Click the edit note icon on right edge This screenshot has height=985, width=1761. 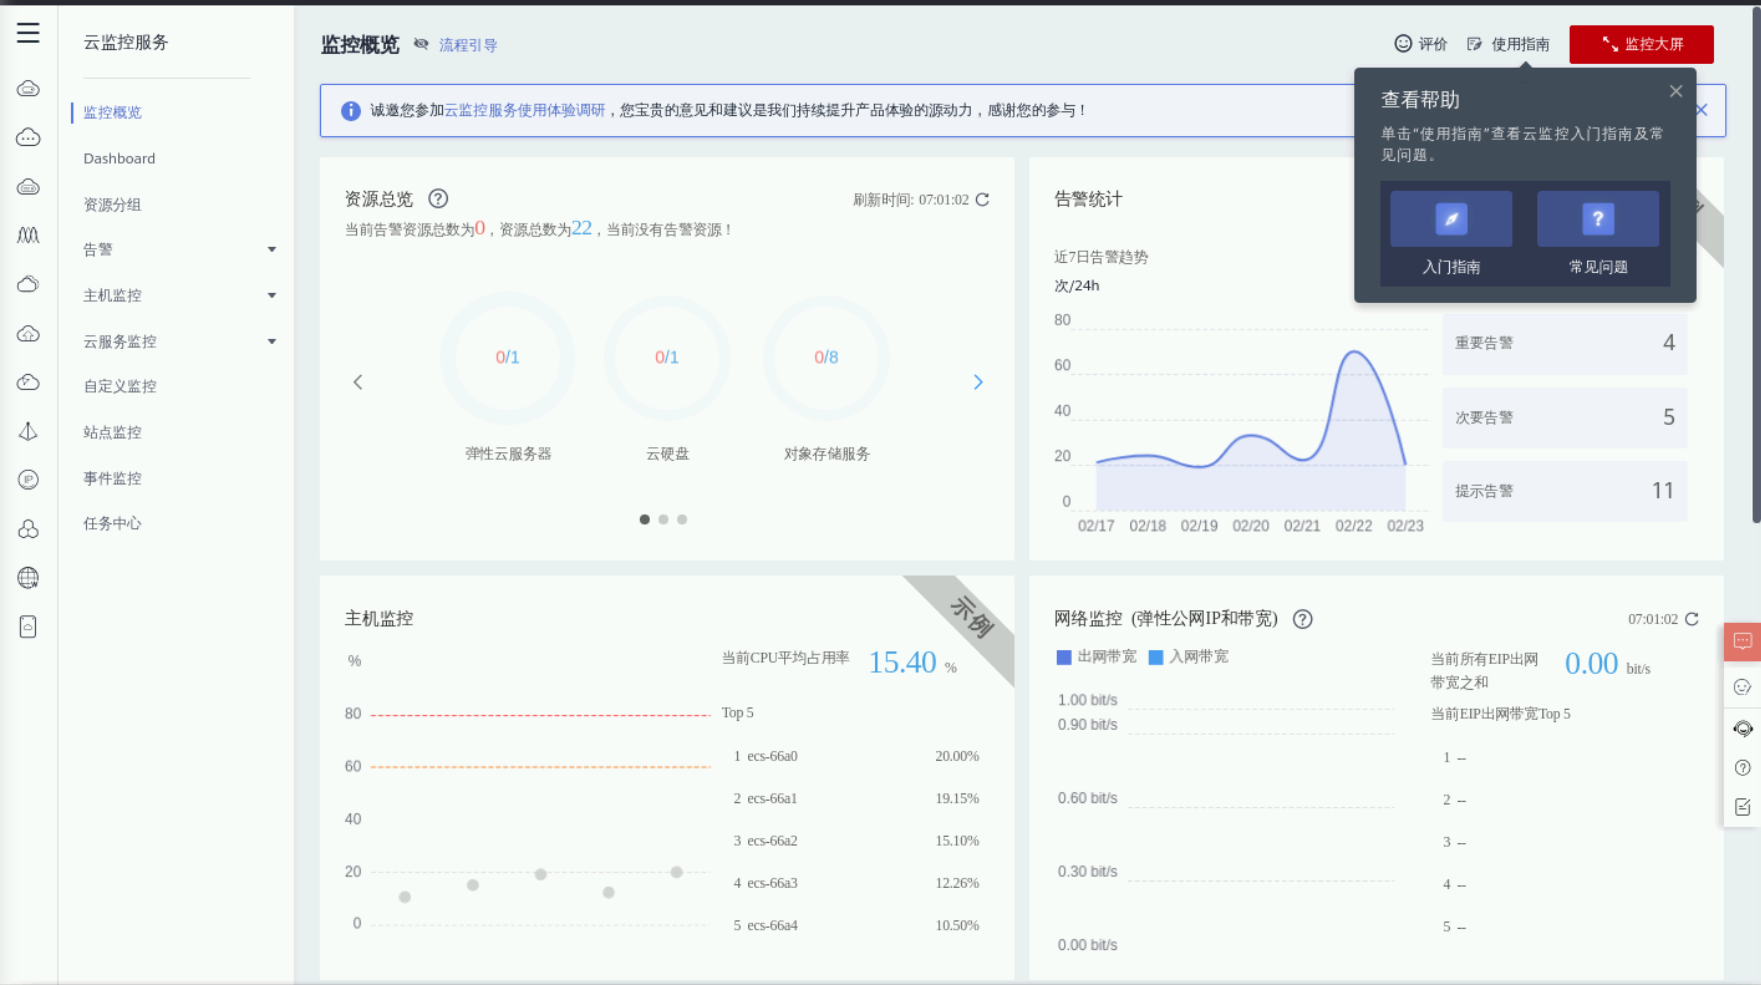(1742, 807)
